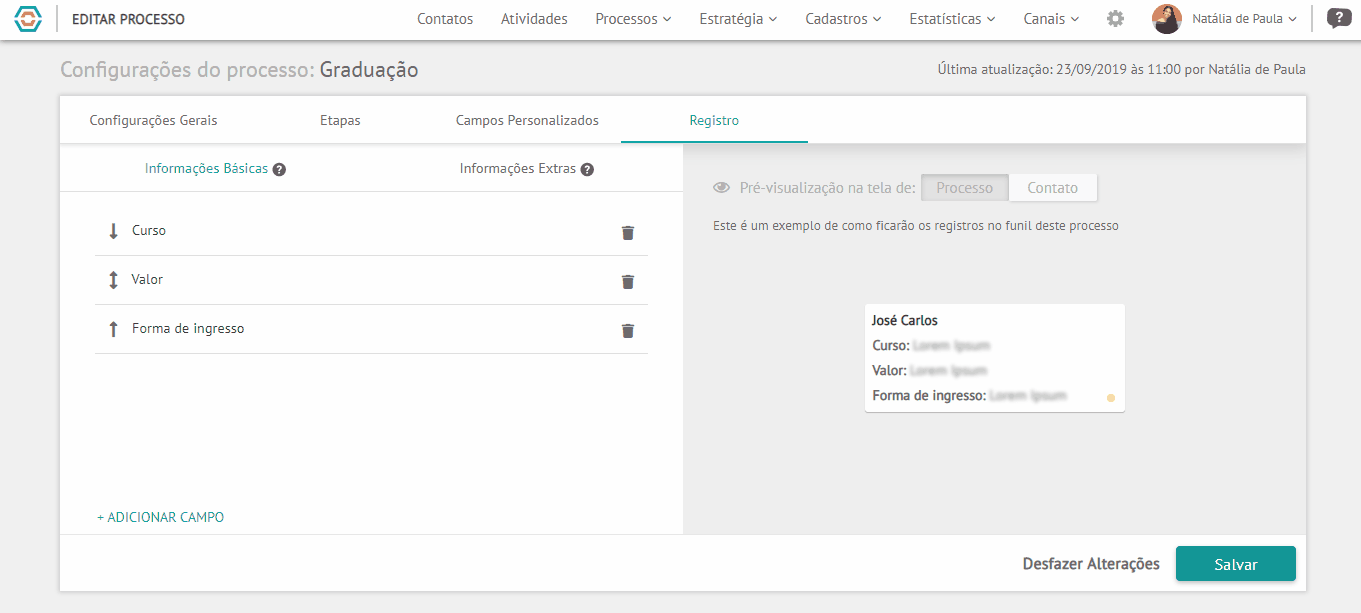The width and height of the screenshot is (1361, 613).
Task: Click the hexagon app logo
Action: tap(28, 19)
